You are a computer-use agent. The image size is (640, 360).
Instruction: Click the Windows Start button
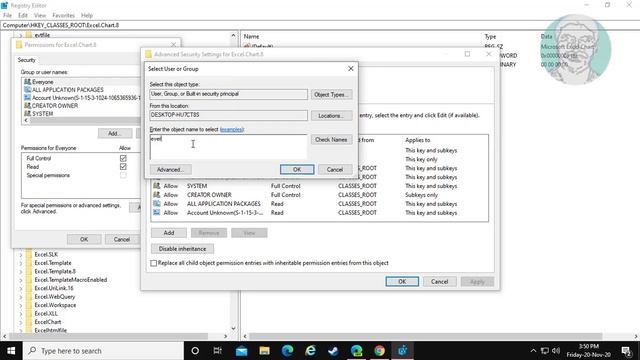point(11,351)
